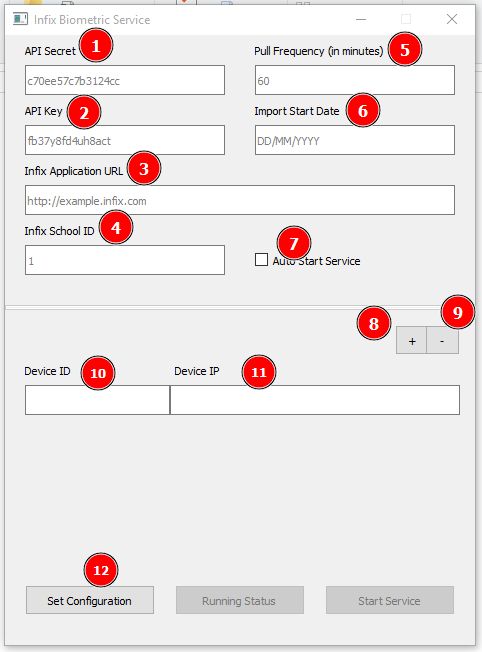Click the maximize window button
The width and height of the screenshot is (482, 652).
[x=406, y=19]
